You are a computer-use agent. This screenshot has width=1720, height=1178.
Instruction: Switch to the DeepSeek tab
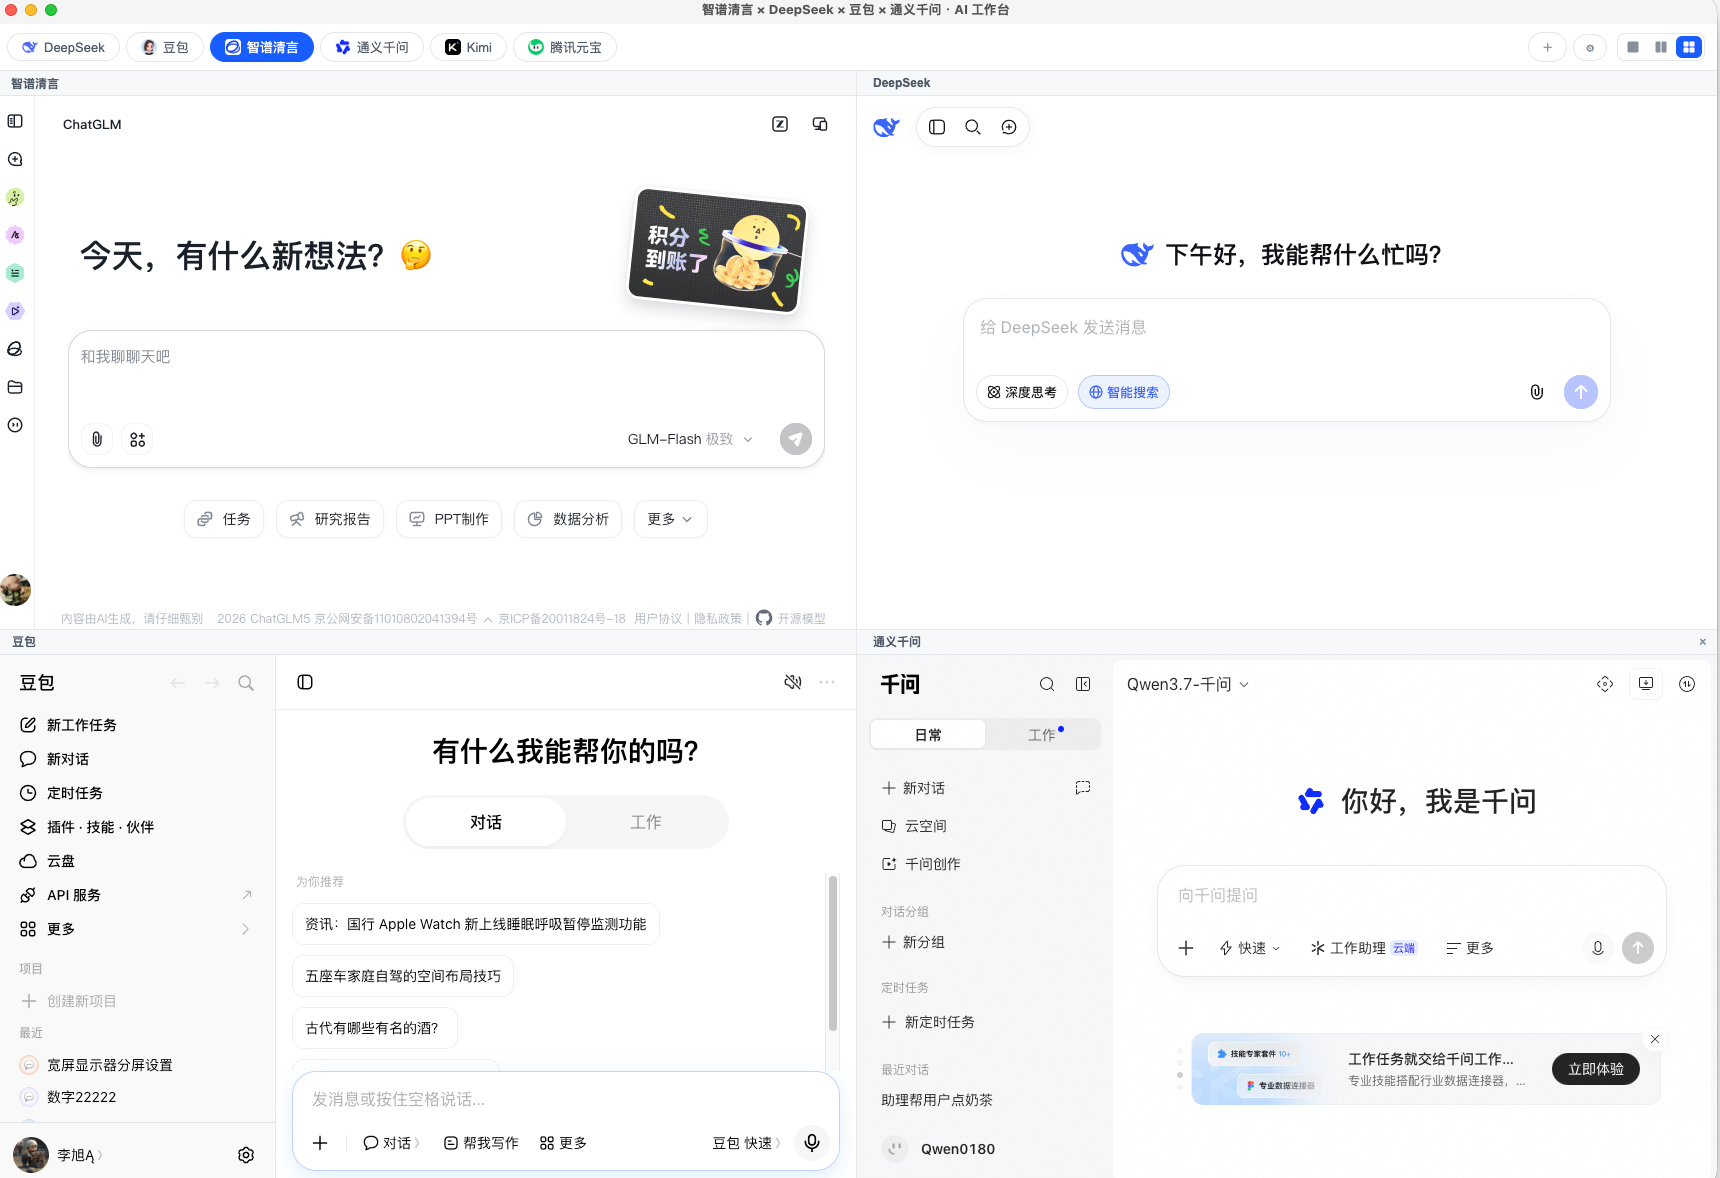pyautogui.click(x=63, y=47)
